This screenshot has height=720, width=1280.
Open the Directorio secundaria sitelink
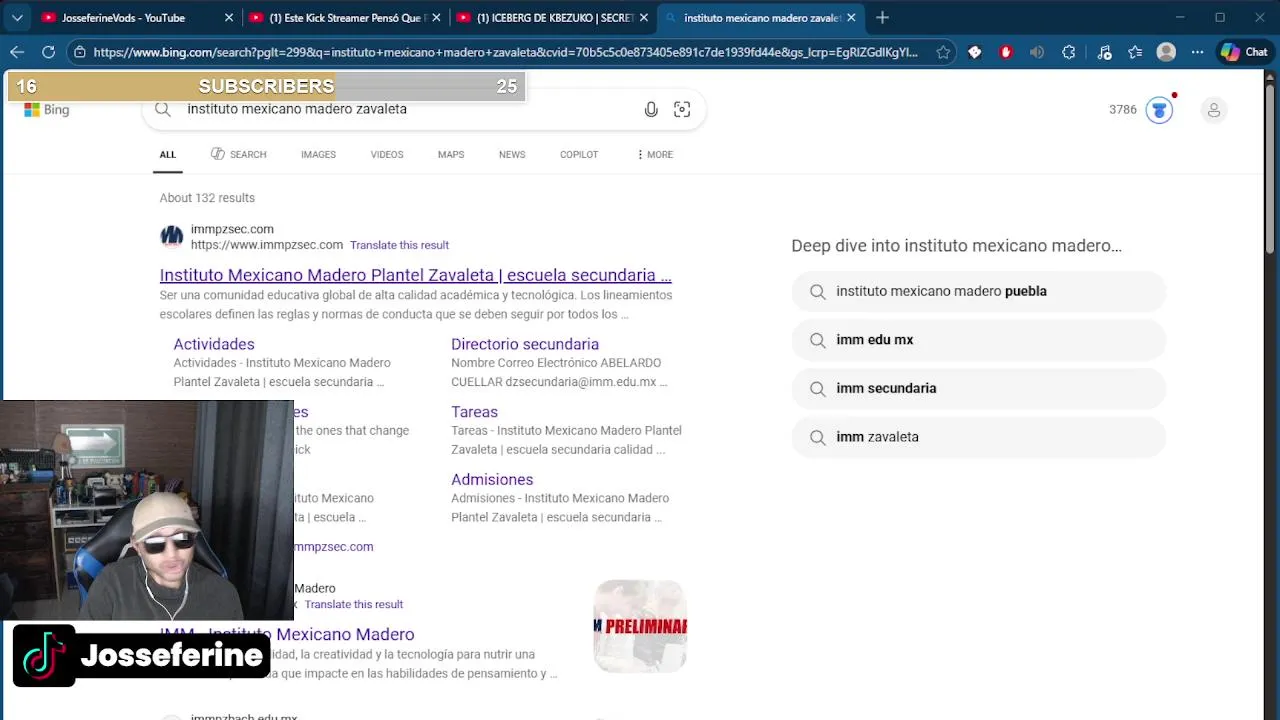pos(525,344)
